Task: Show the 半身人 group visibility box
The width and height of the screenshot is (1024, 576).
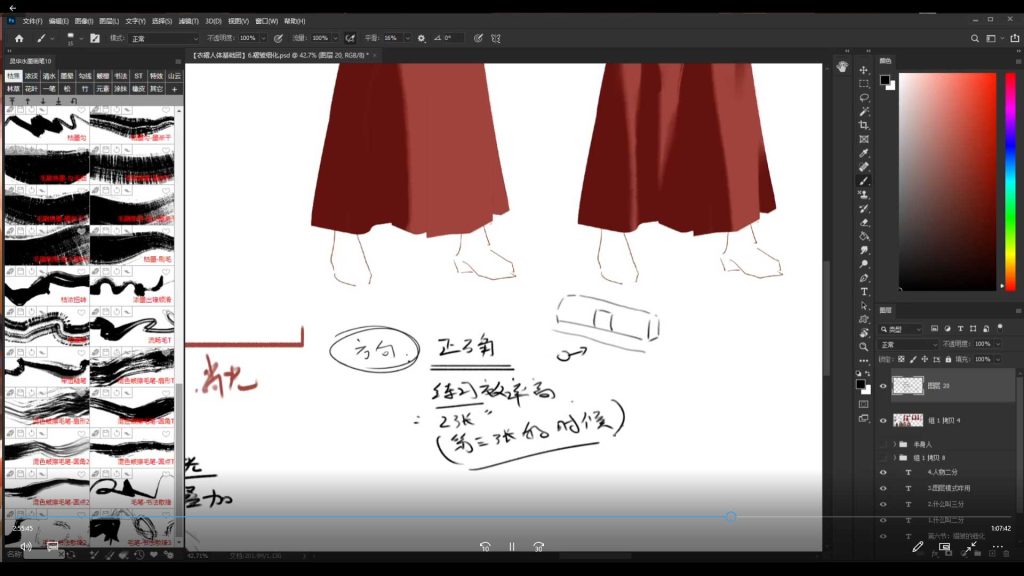Action: [x=883, y=444]
